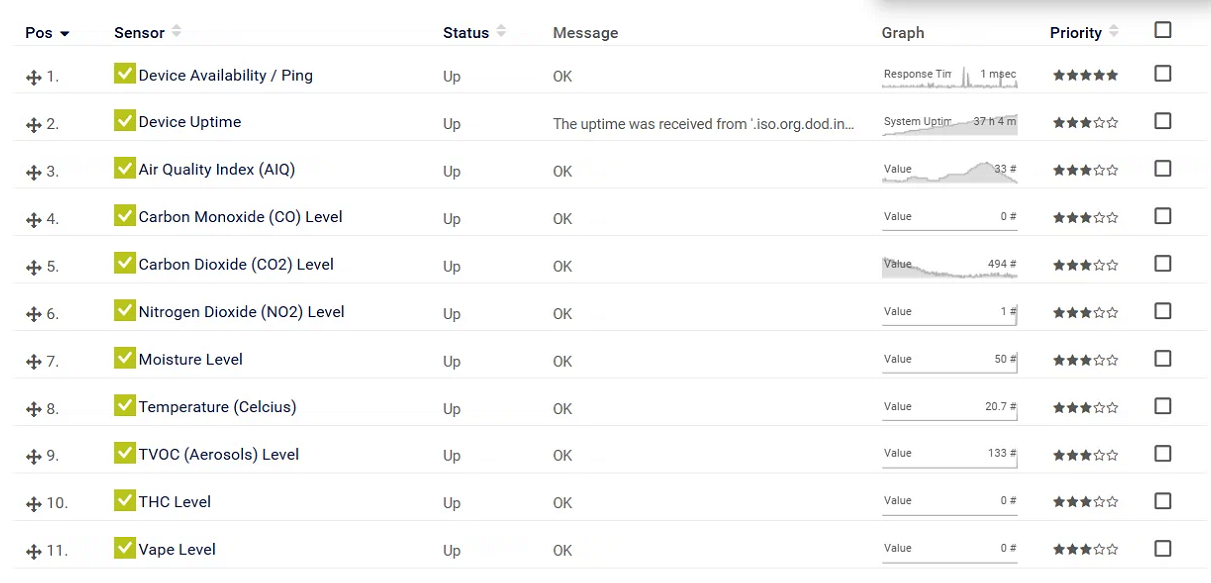
Task: Click the green status checkmark for Device Uptime
Action: tap(124, 121)
